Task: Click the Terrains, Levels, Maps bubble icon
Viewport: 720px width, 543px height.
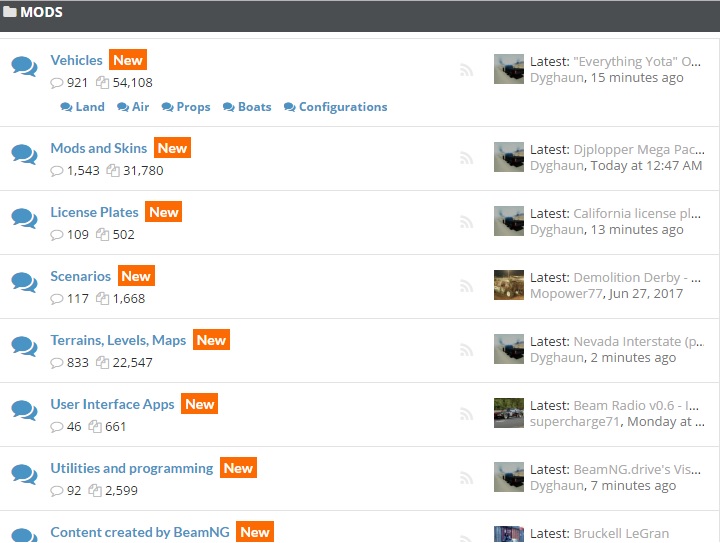Action: tap(24, 347)
